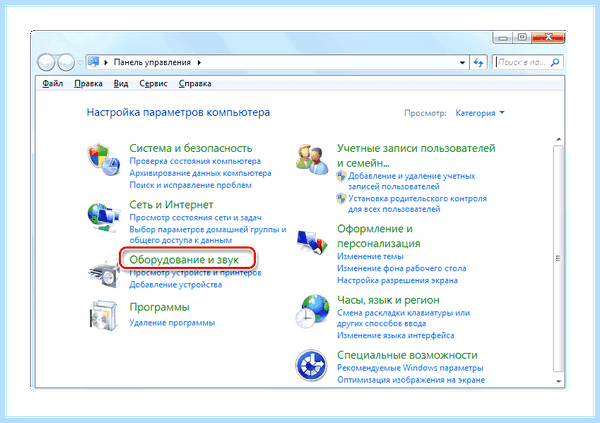Open the Категория view dropdown

point(480,113)
